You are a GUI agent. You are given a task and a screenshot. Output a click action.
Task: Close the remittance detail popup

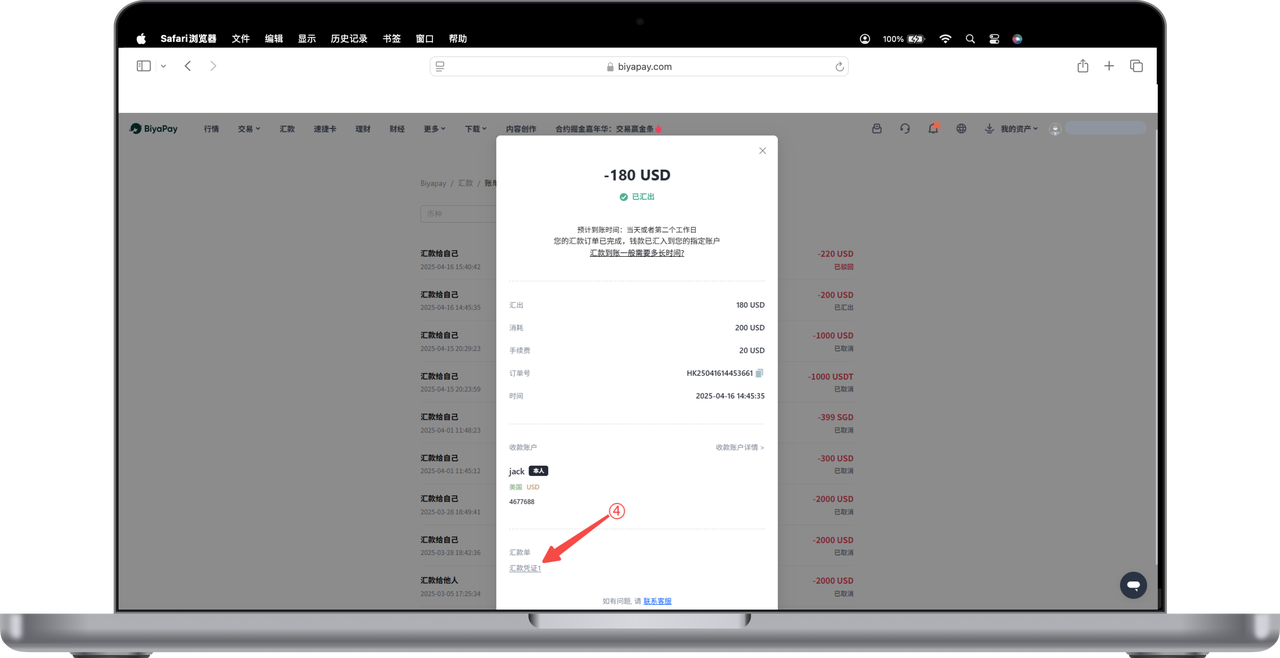(x=762, y=151)
